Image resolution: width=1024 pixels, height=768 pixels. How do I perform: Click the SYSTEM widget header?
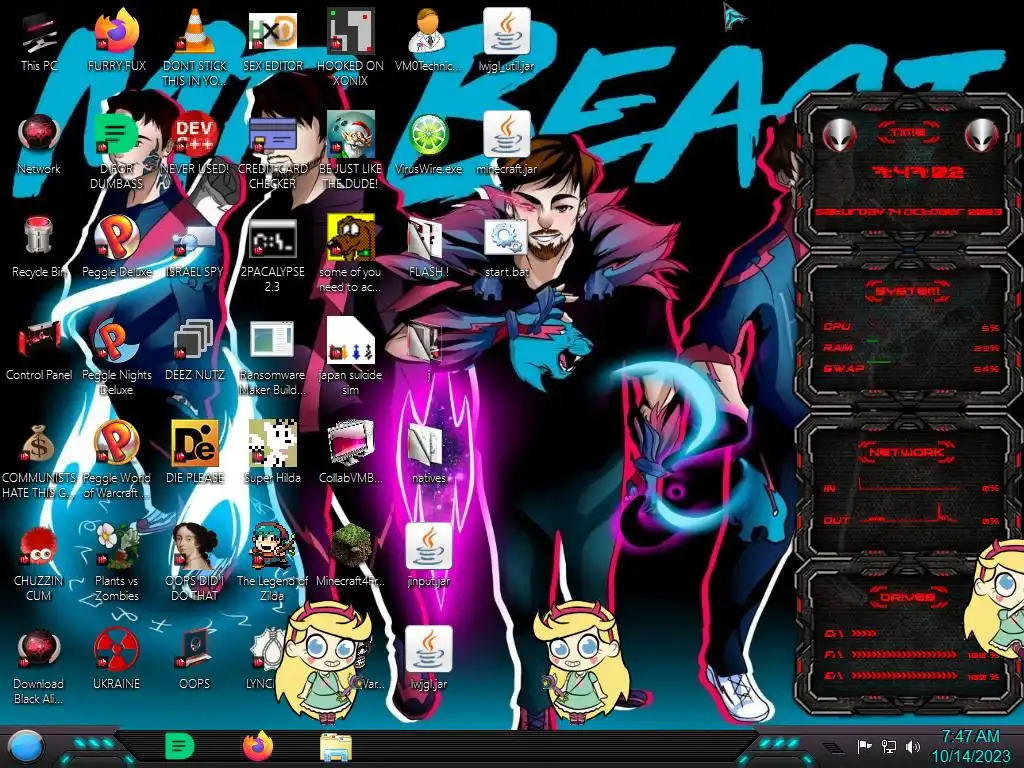[908, 291]
